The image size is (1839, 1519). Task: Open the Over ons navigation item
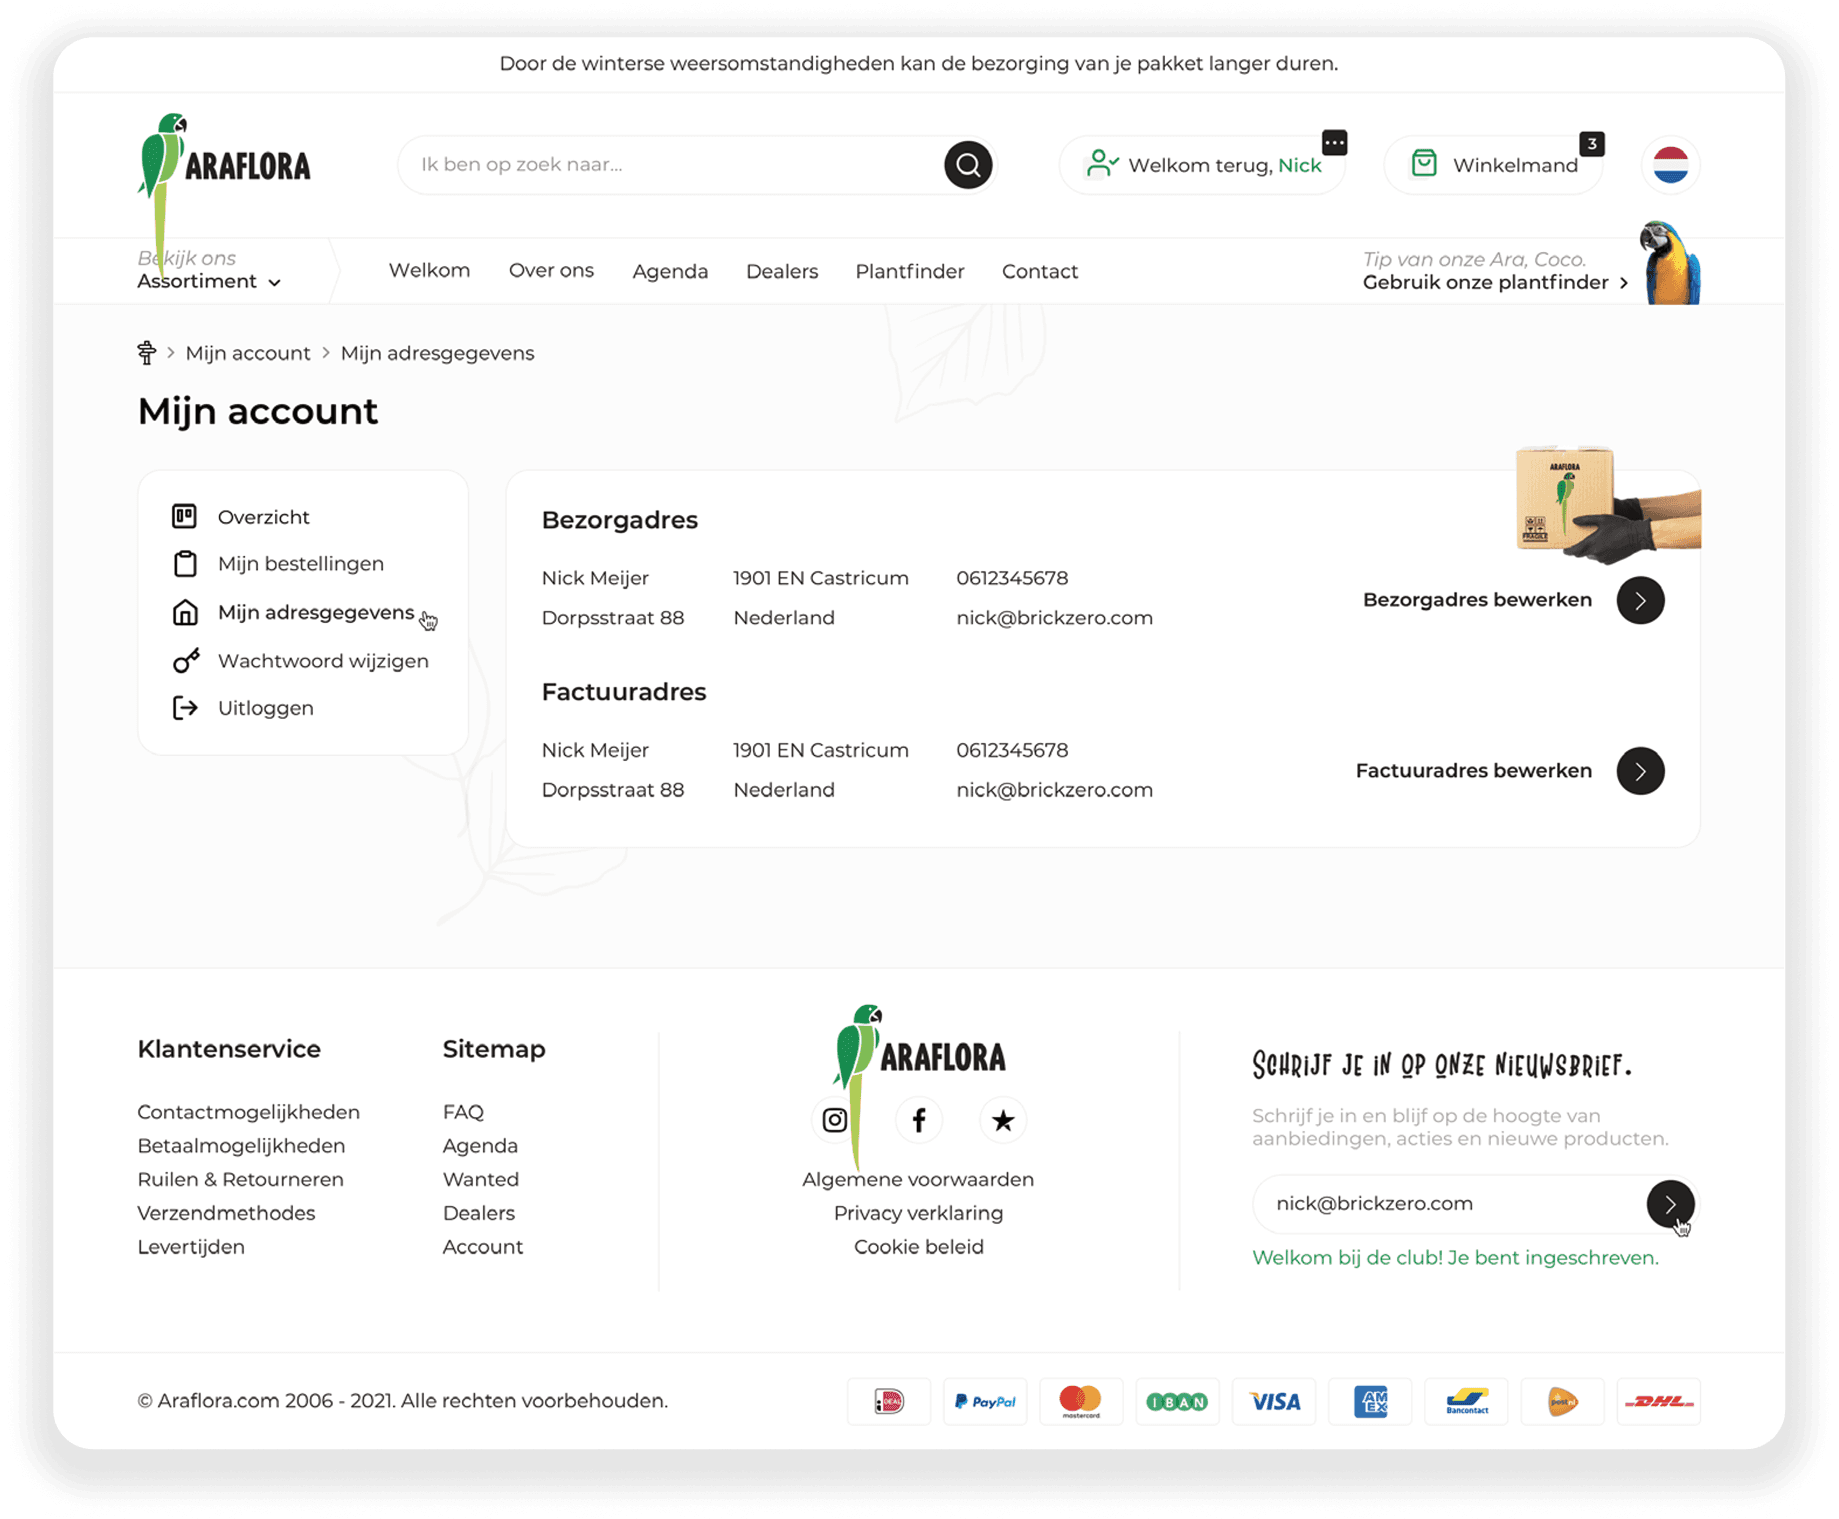tap(551, 271)
